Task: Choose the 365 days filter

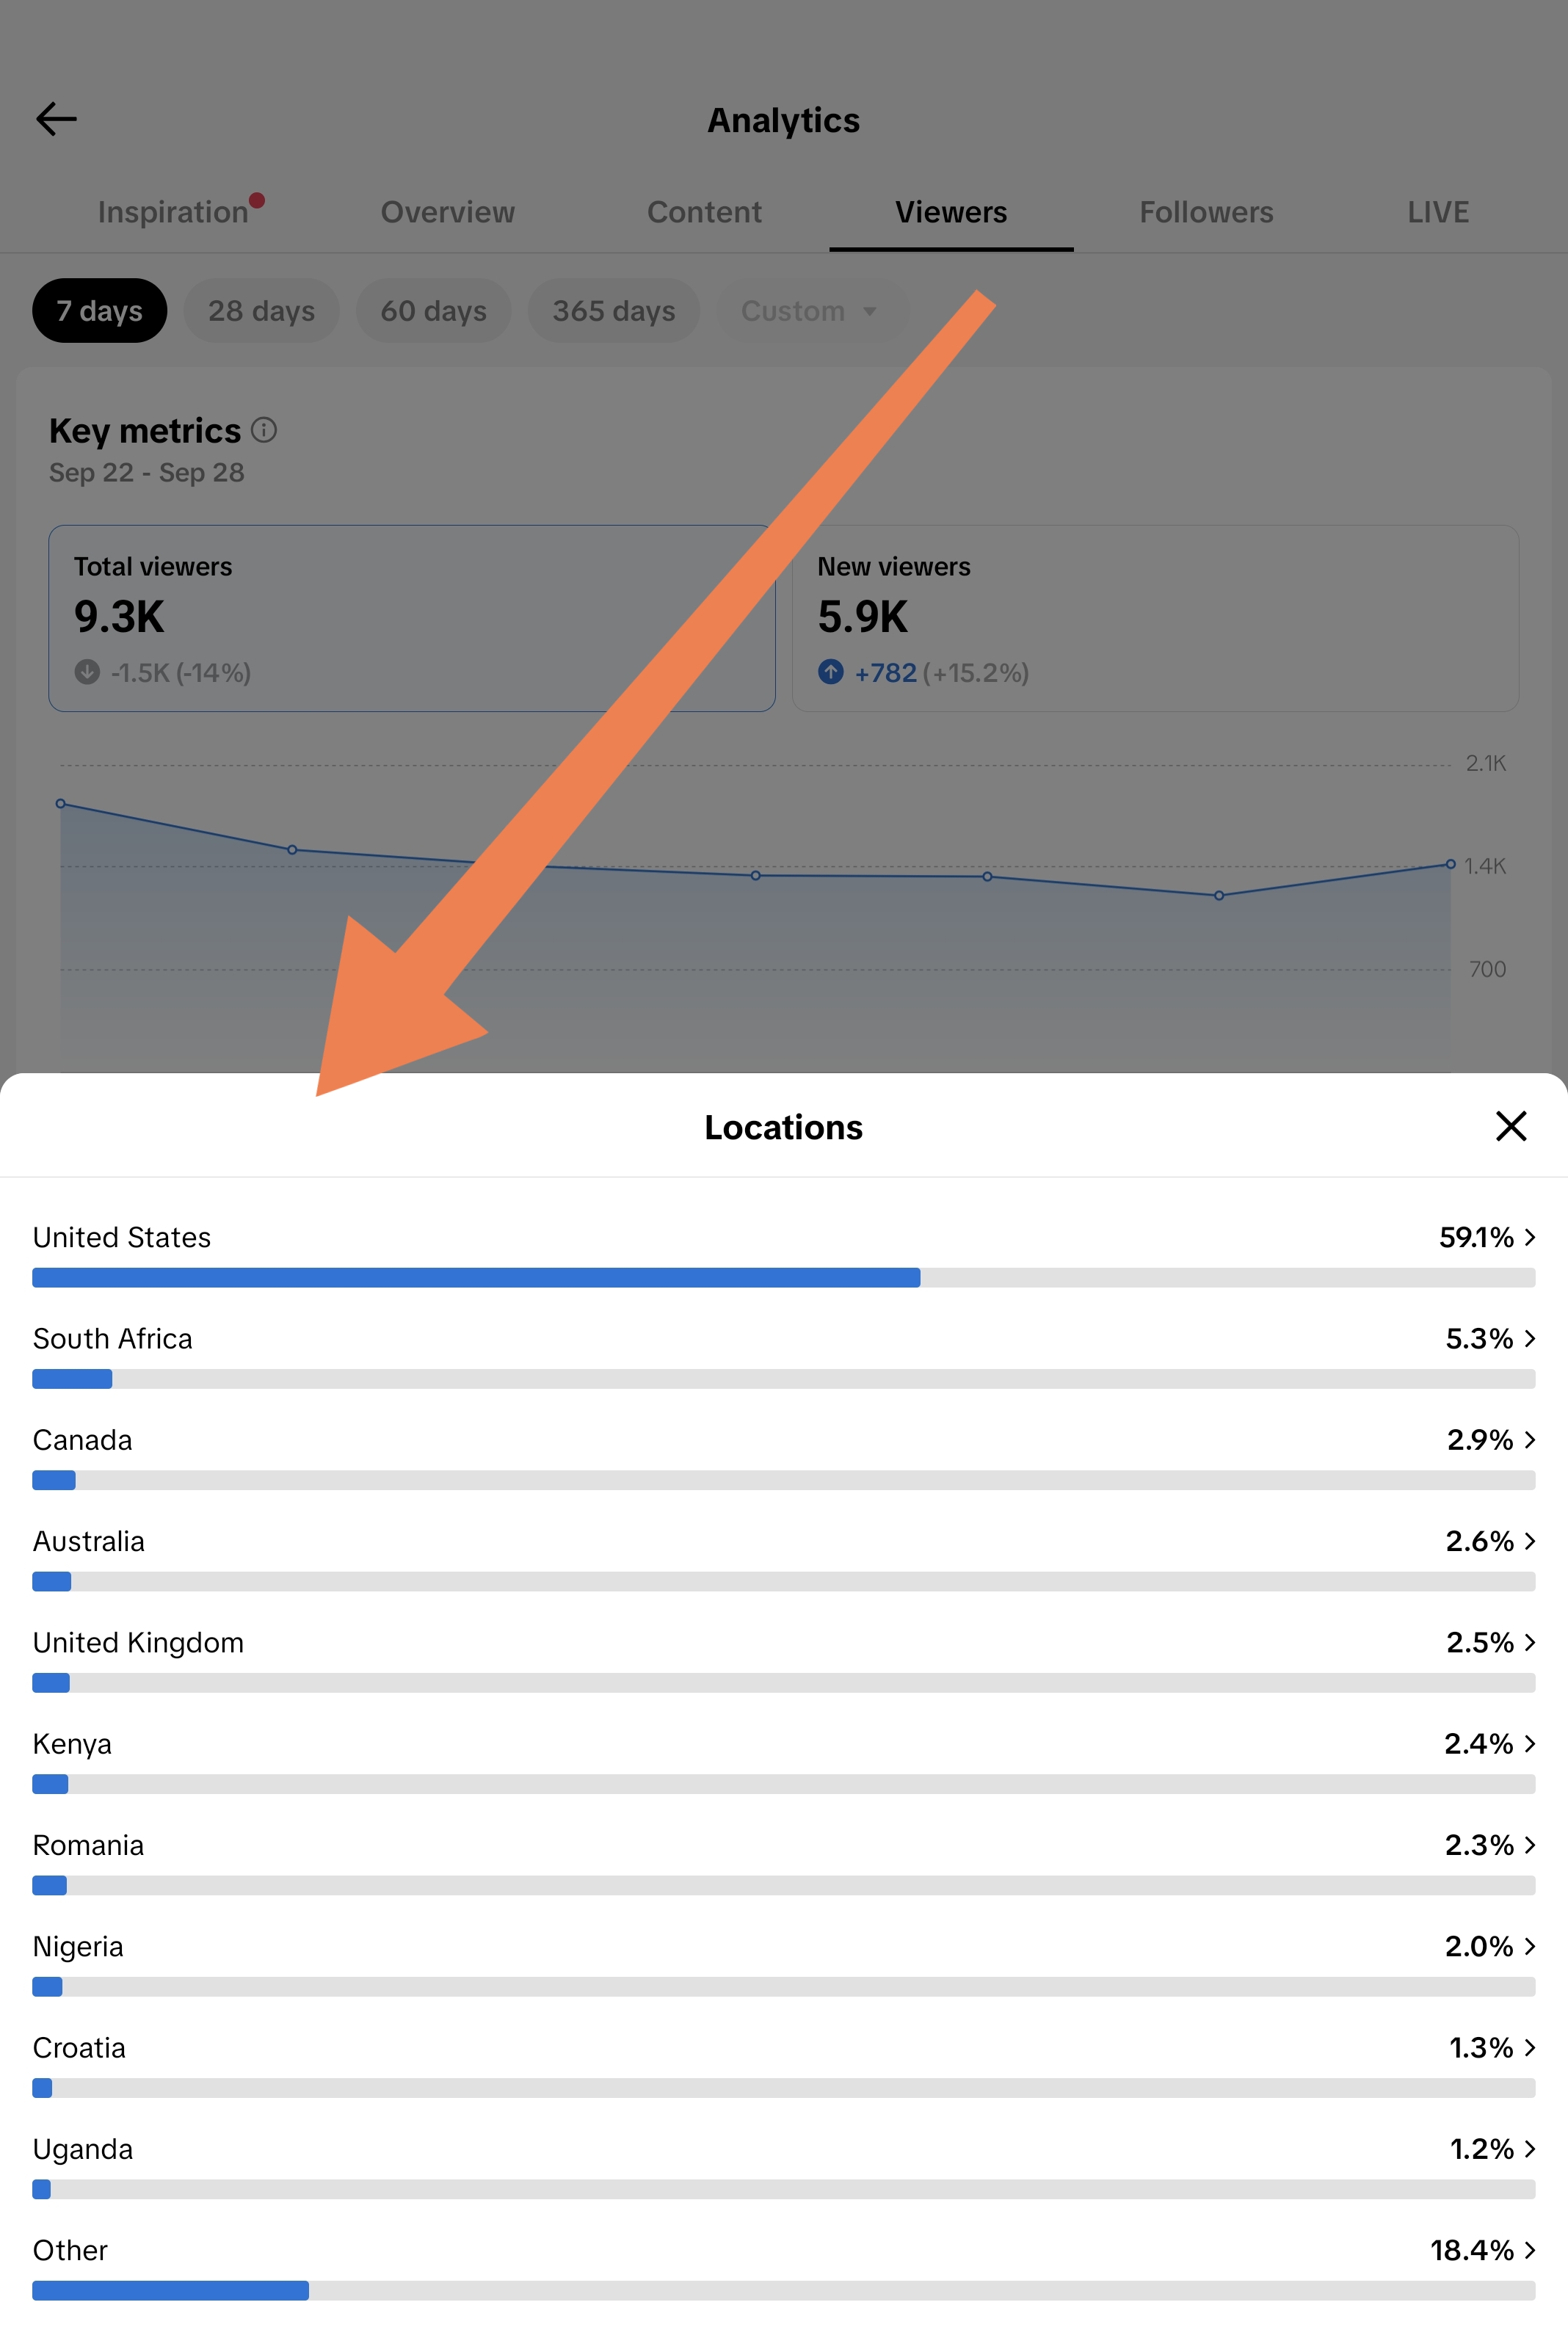Action: click(614, 311)
